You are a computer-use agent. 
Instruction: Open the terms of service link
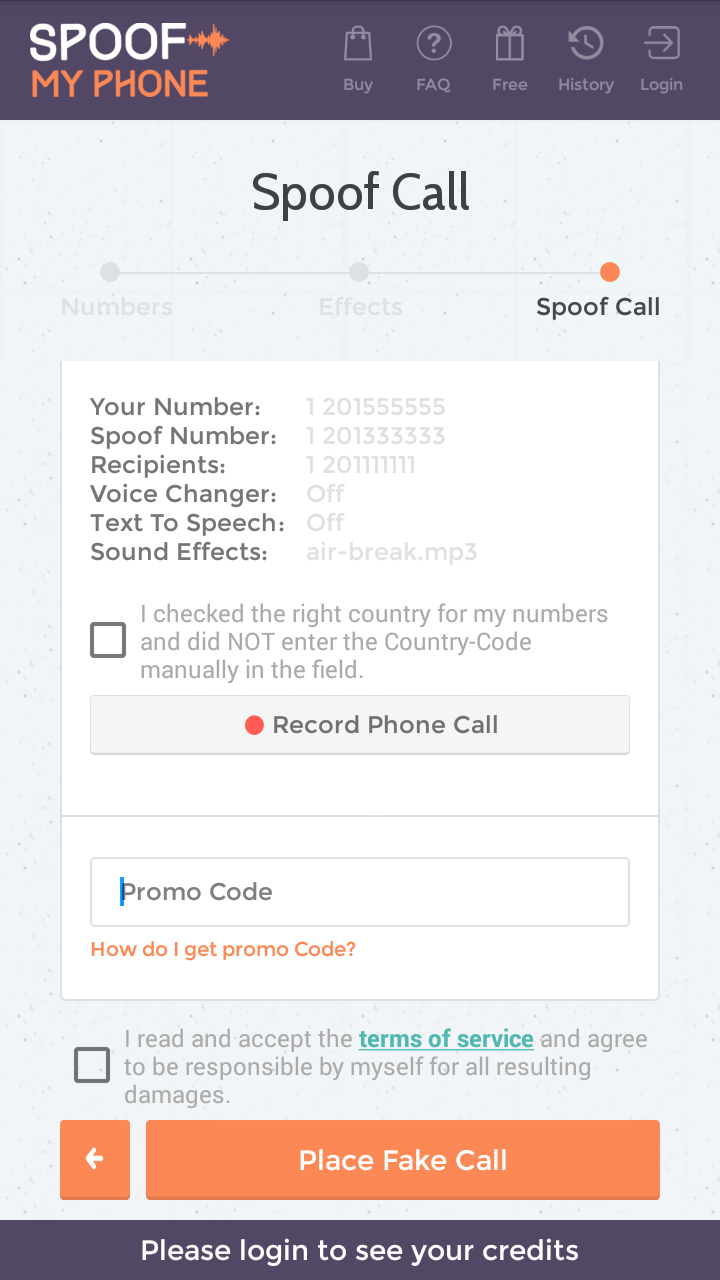tap(446, 1039)
